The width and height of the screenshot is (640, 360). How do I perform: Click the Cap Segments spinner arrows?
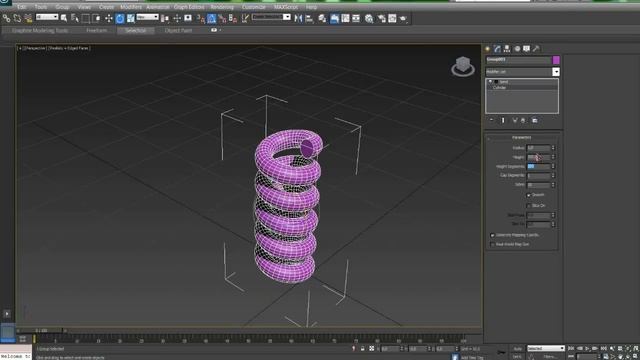click(553, 176)
